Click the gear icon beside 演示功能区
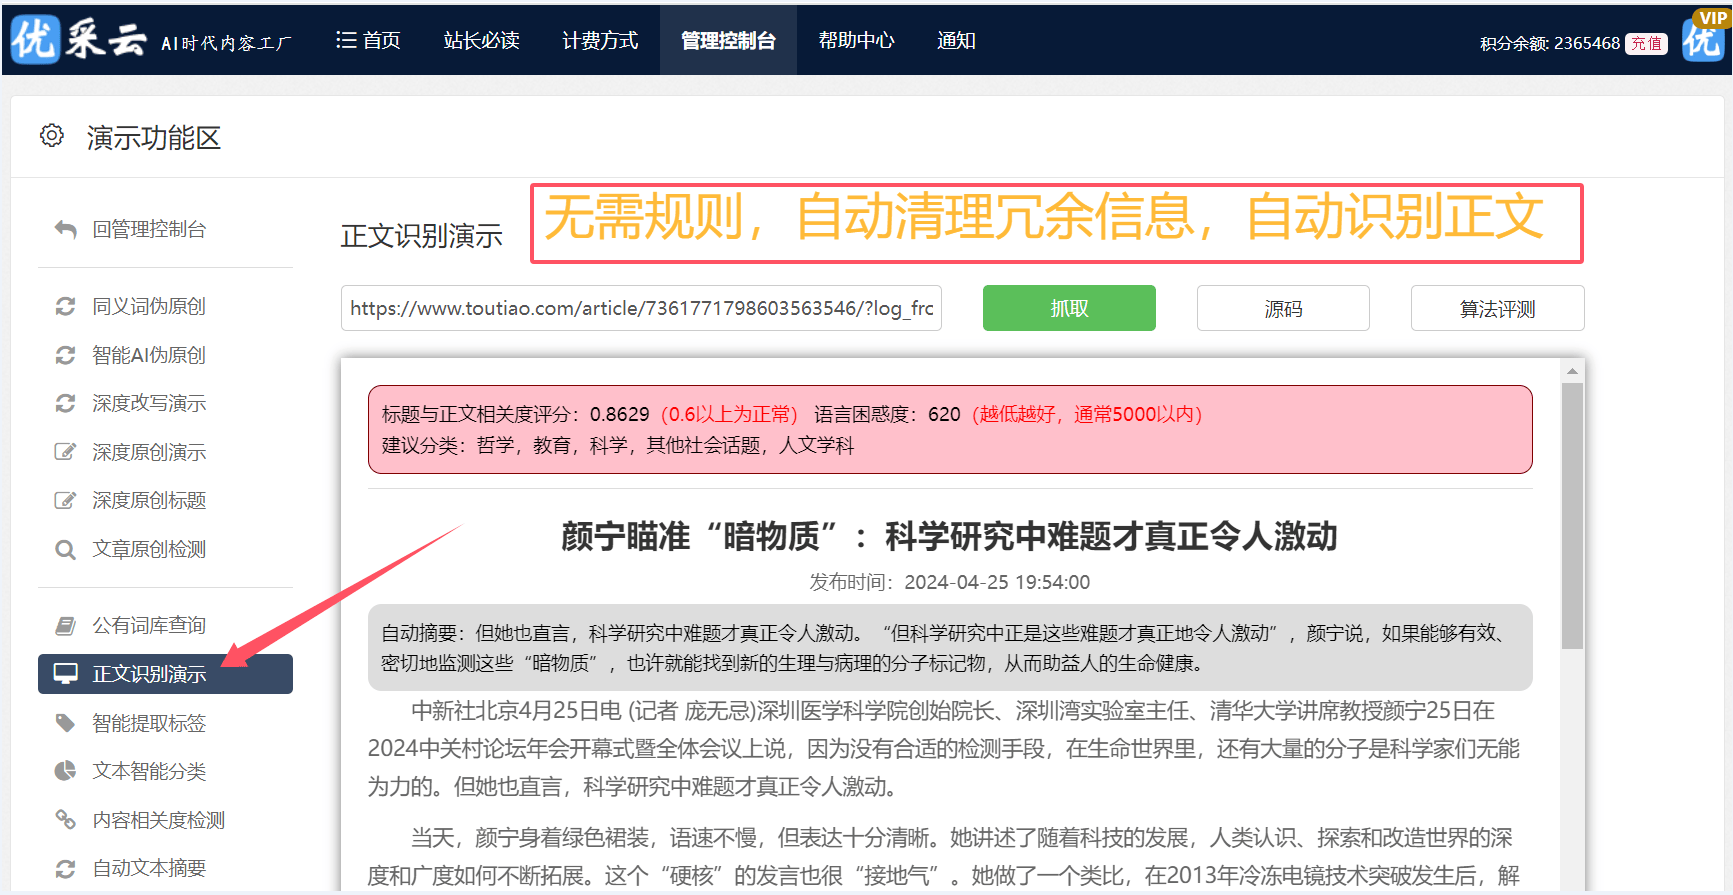1733x895 pixels. pos(52,135)
